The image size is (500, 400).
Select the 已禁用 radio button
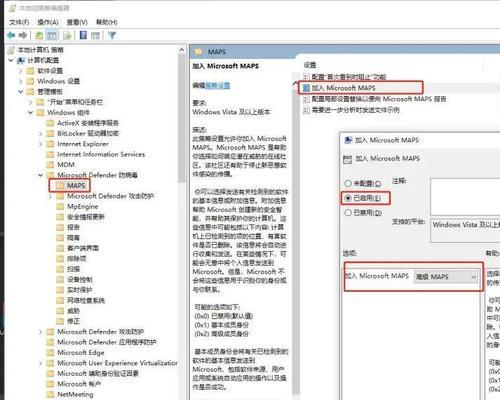point(348,212)
